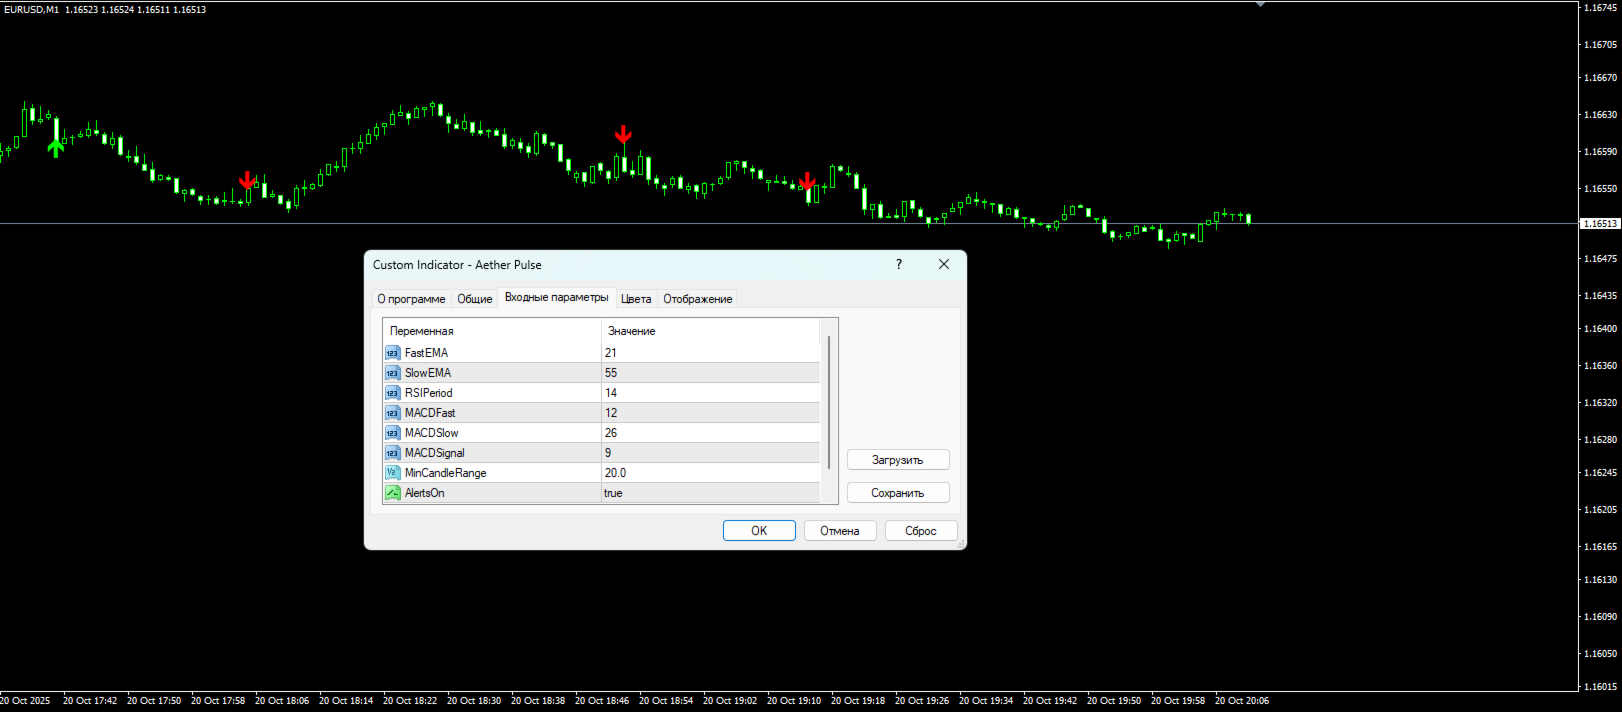Screen dimensions: 1622x712
Task: Click the boolean icon beside AlertsOn
Action: pos(393,493)
